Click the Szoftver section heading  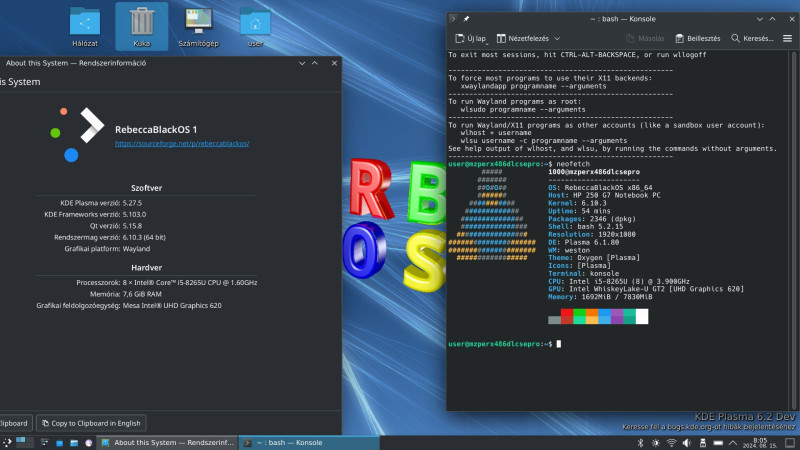[146, 188]
